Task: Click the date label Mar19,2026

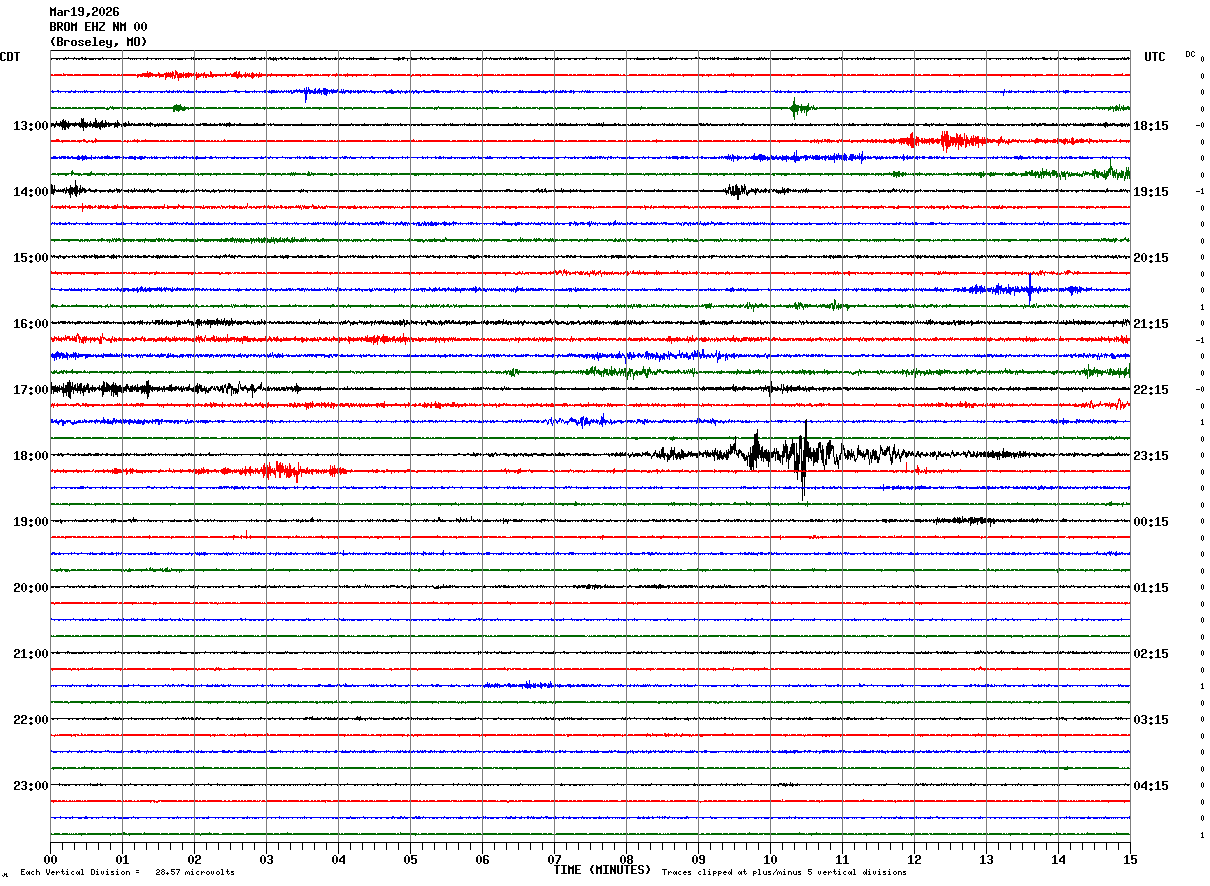Action: (x=84, y=12)
